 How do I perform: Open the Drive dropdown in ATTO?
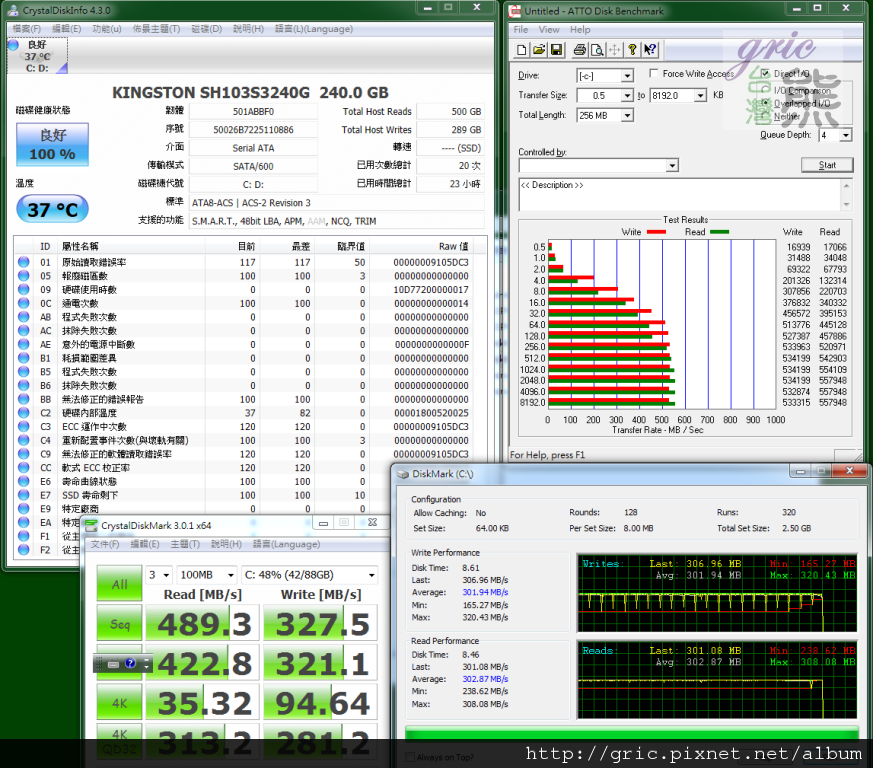coord(627,76)
